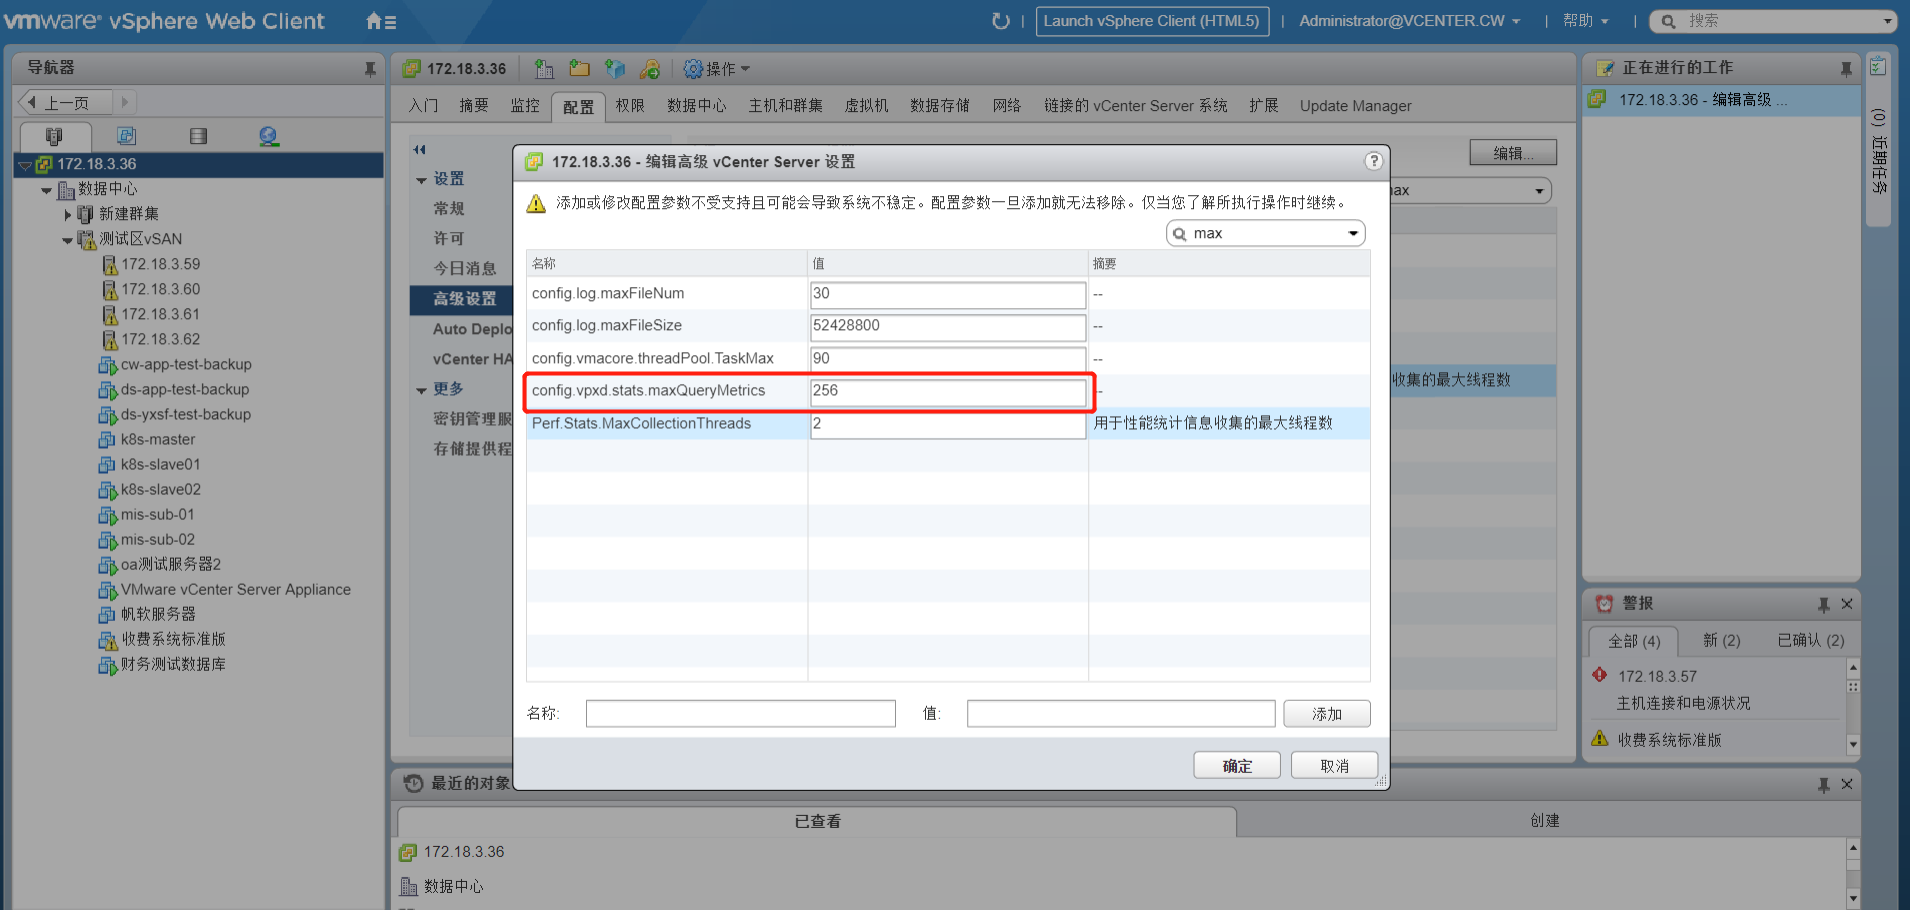Open the 操作 actions dropdown
This screenshot has width=1910, height=910.
717,68
